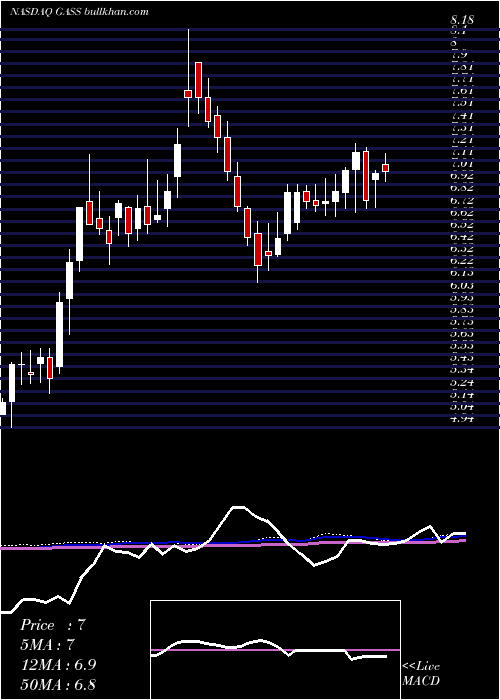500x700 pixels.
Task: Select the 8.18 top price axis label
Action: [x=462, y=20]
